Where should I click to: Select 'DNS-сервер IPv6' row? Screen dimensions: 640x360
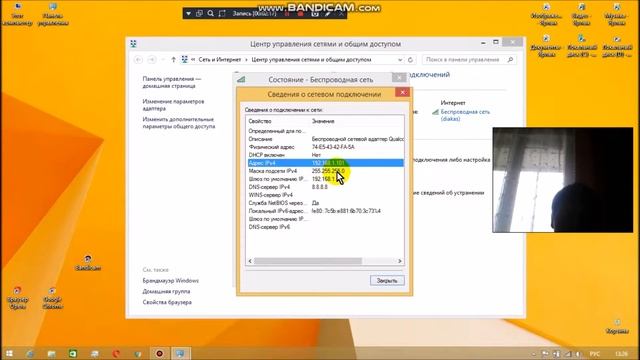pyautogui.click(x=325, y=227)
